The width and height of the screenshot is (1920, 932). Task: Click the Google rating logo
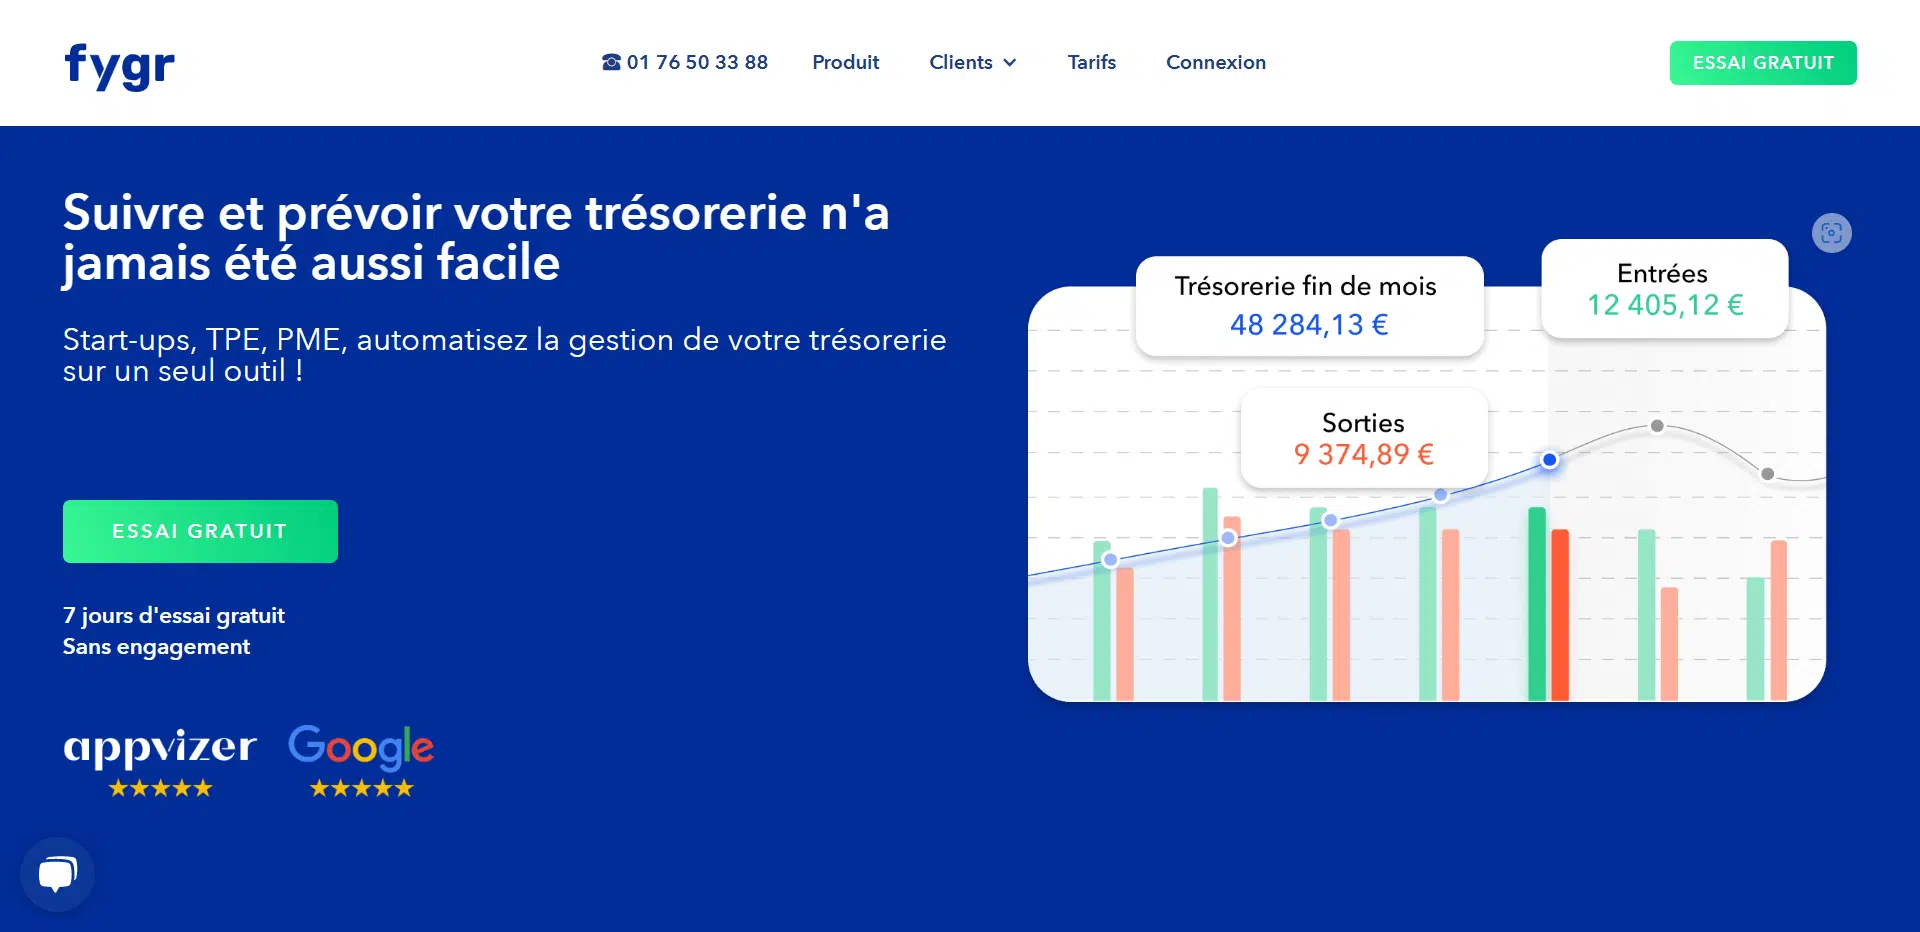click(x=361, y=747)
